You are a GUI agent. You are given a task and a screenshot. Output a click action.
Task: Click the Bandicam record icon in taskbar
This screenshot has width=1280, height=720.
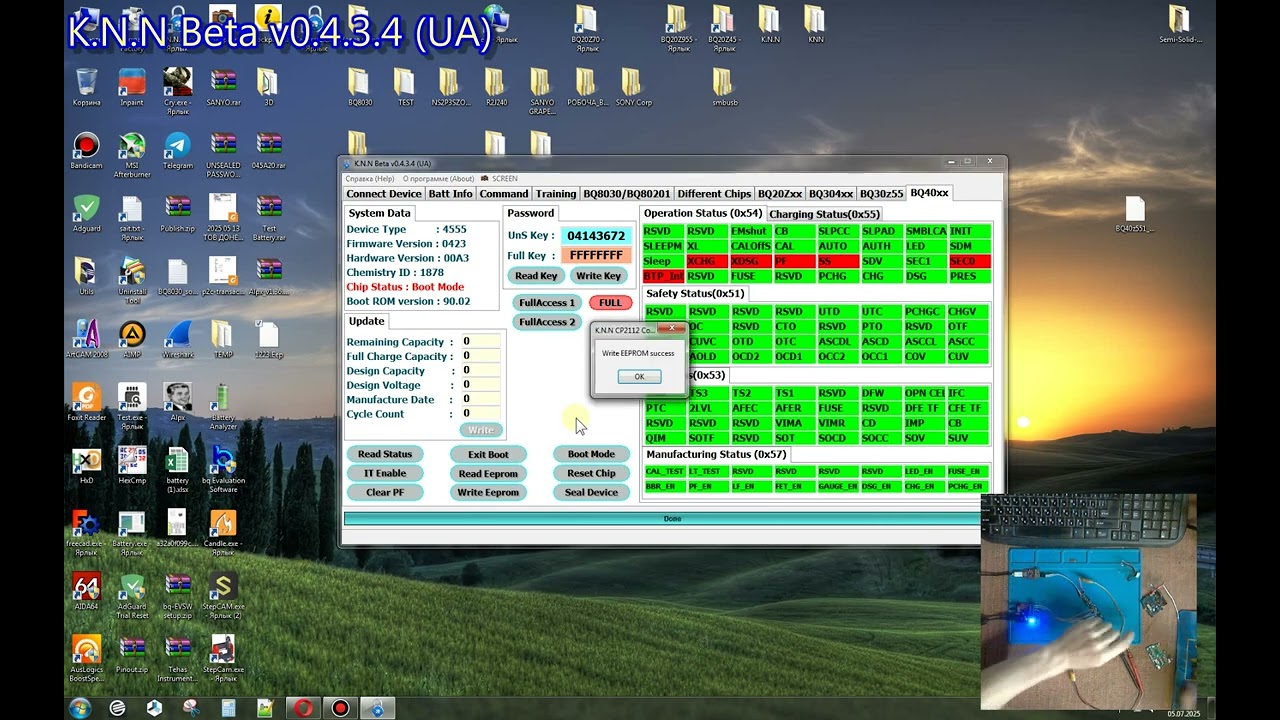tap(340, 708)
